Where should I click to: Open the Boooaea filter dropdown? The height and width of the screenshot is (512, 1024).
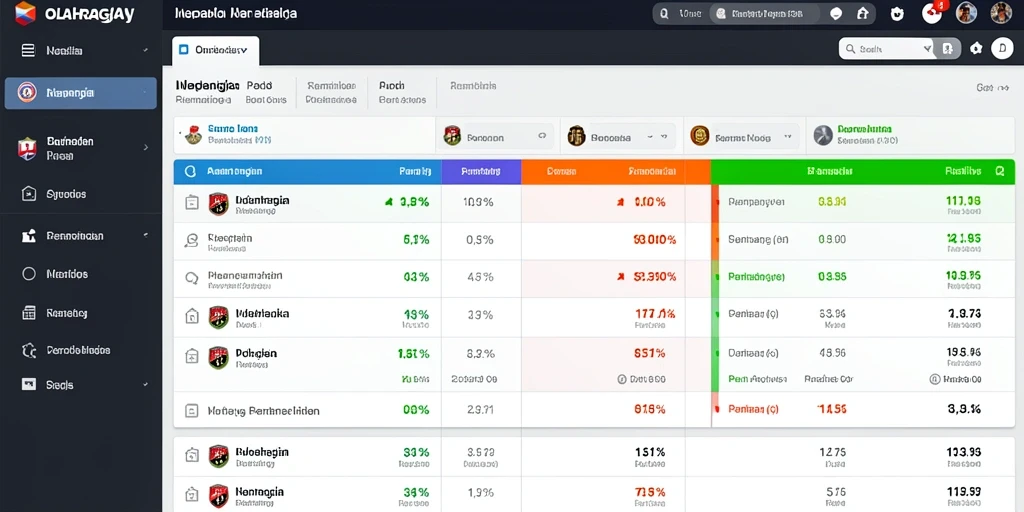(x=619, y=137)
